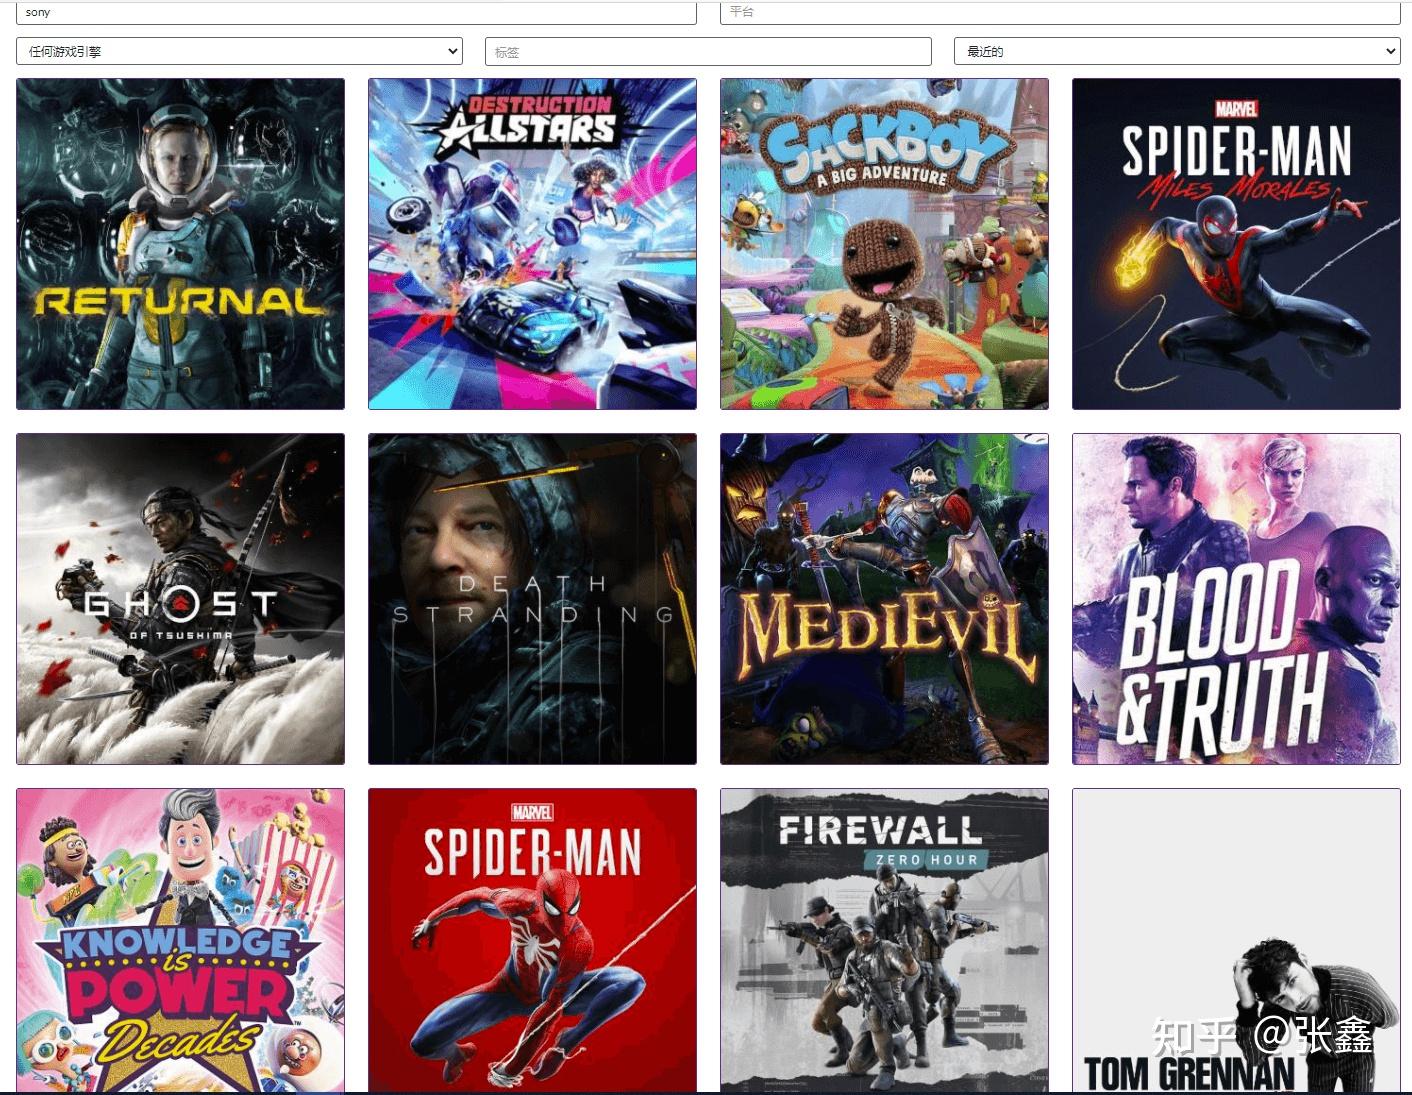Open the Returnal game cover
This screenshot has height=1095, width=1412.
180,244
